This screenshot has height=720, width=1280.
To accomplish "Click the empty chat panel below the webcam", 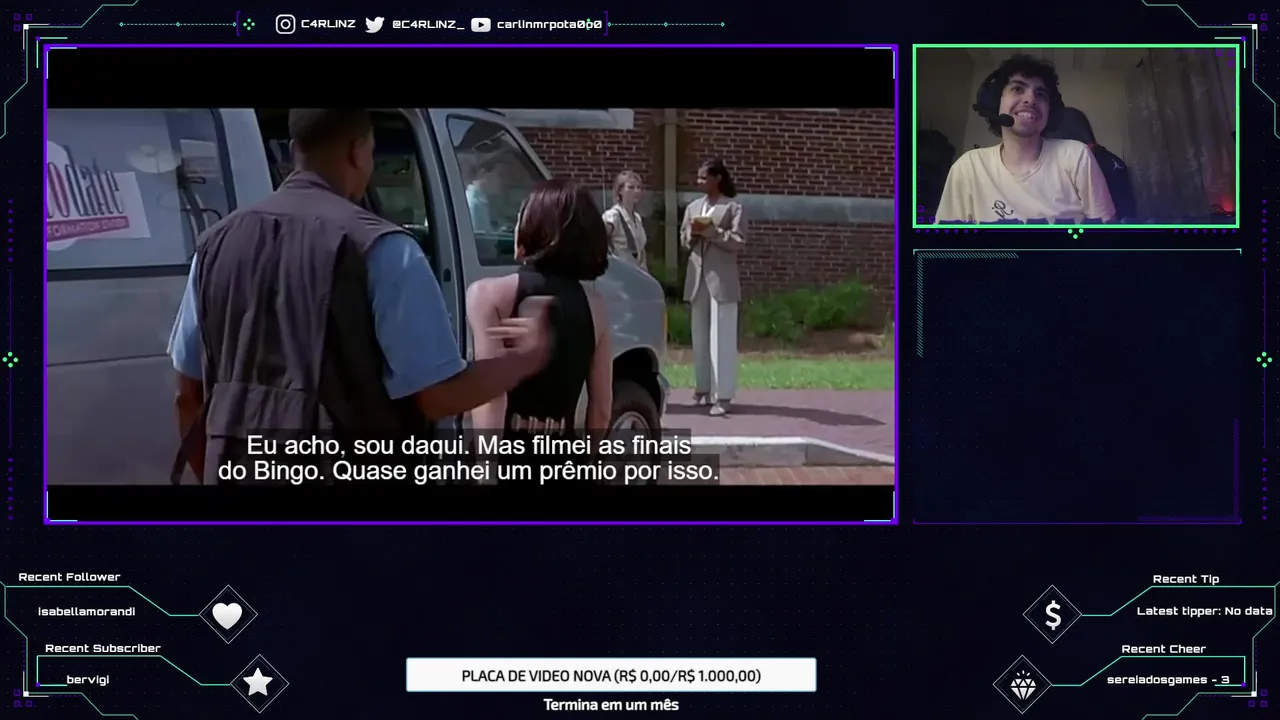I will pos(1077,386).
